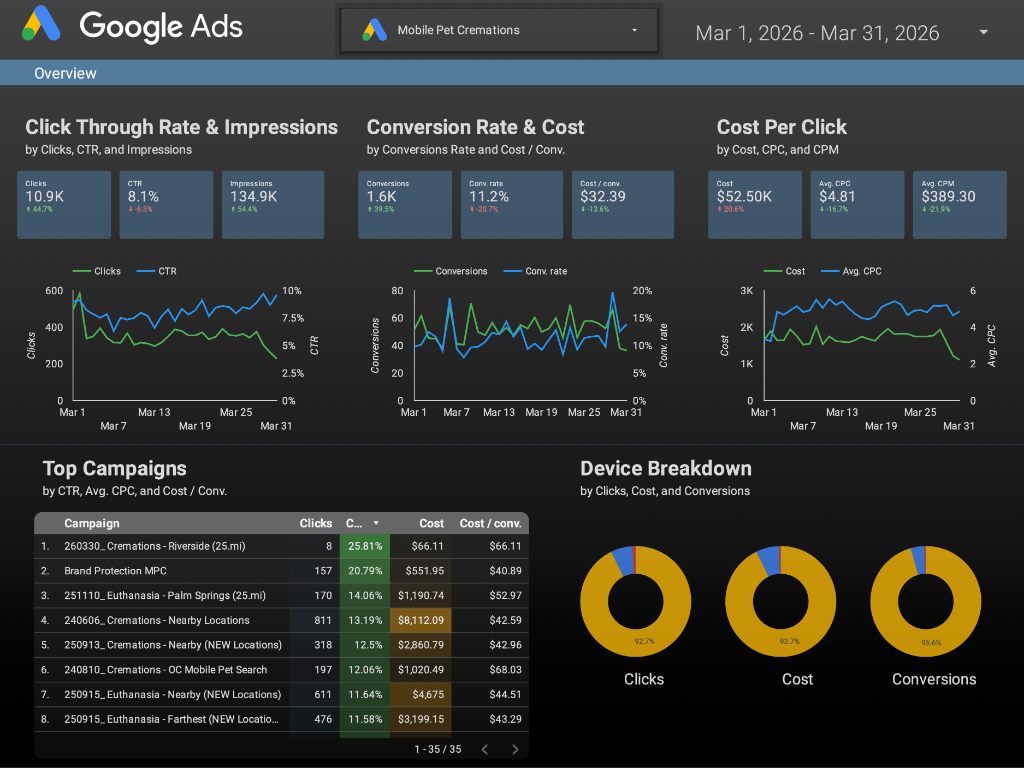
Task: Go to previous page of campaigns table
Action: coord(485,749)
